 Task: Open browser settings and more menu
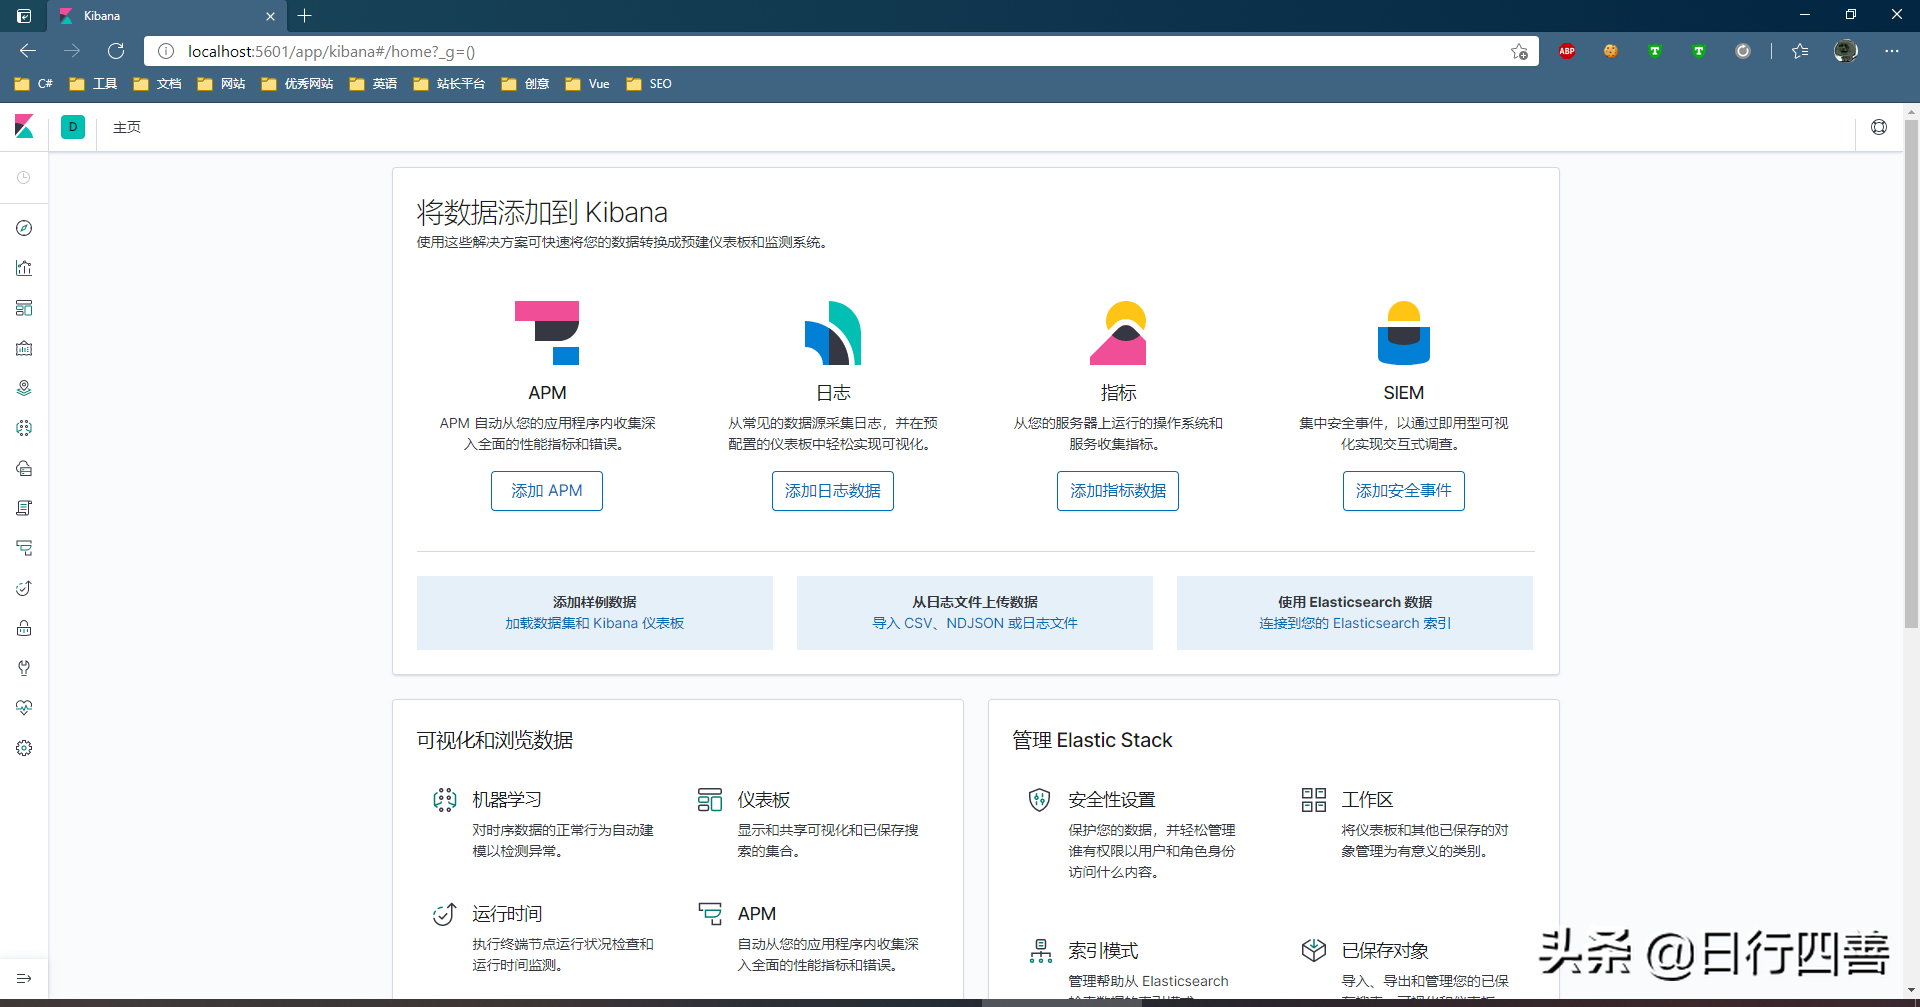click(x=1892, y=51)
